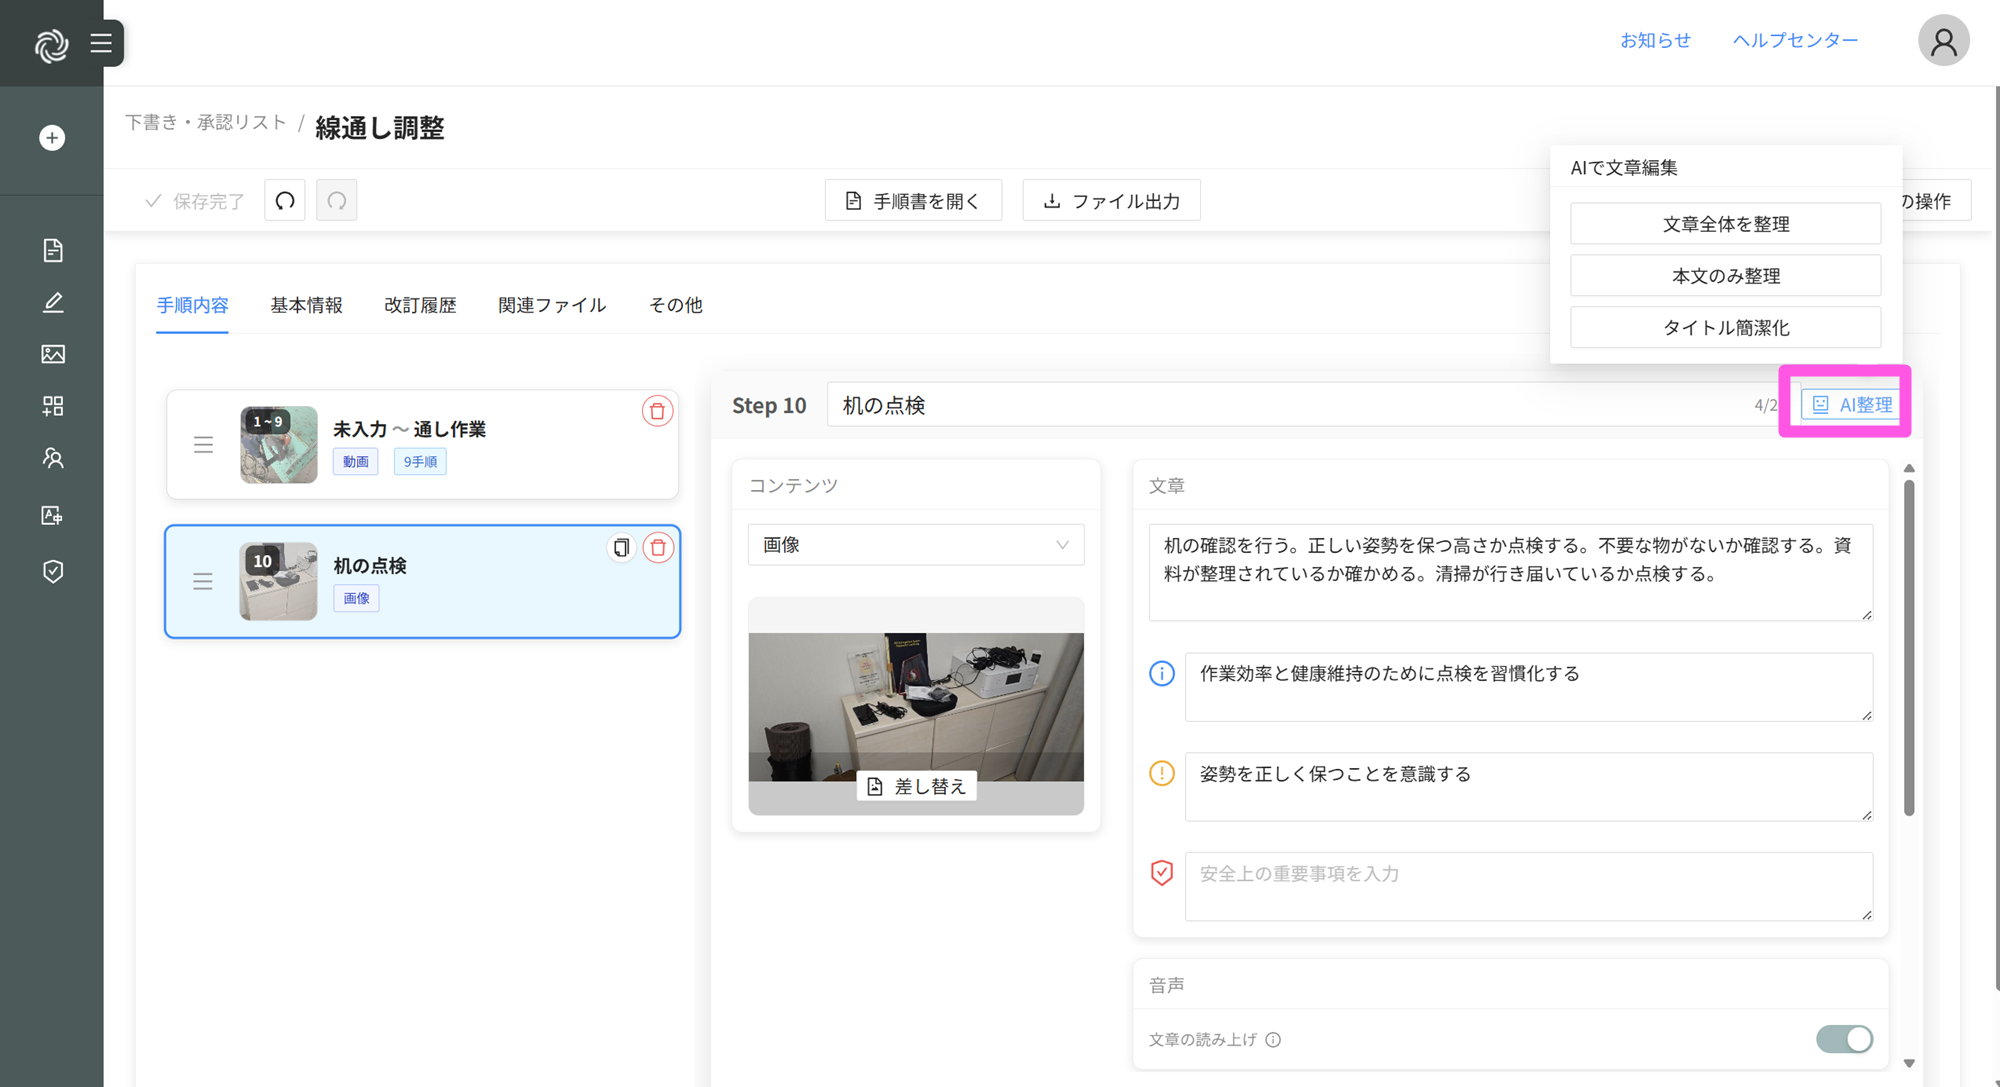Screen dimensions: 2000x1087
Task: Click the hamburger menu icon in header
Action: [100, 43]
